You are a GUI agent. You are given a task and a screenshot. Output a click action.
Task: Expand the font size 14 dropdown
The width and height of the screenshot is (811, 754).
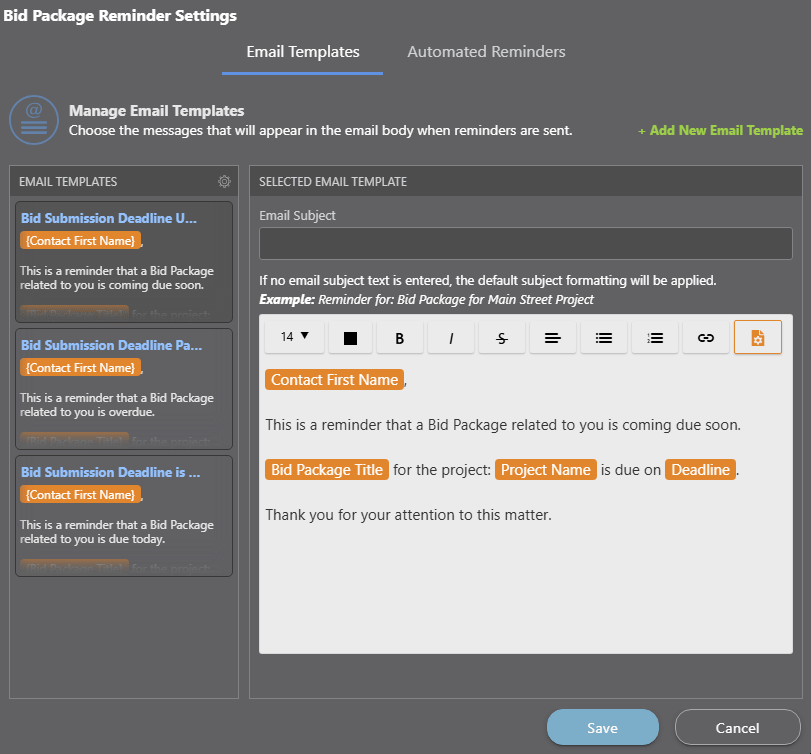pyautogui.click(x=294, y=337)
